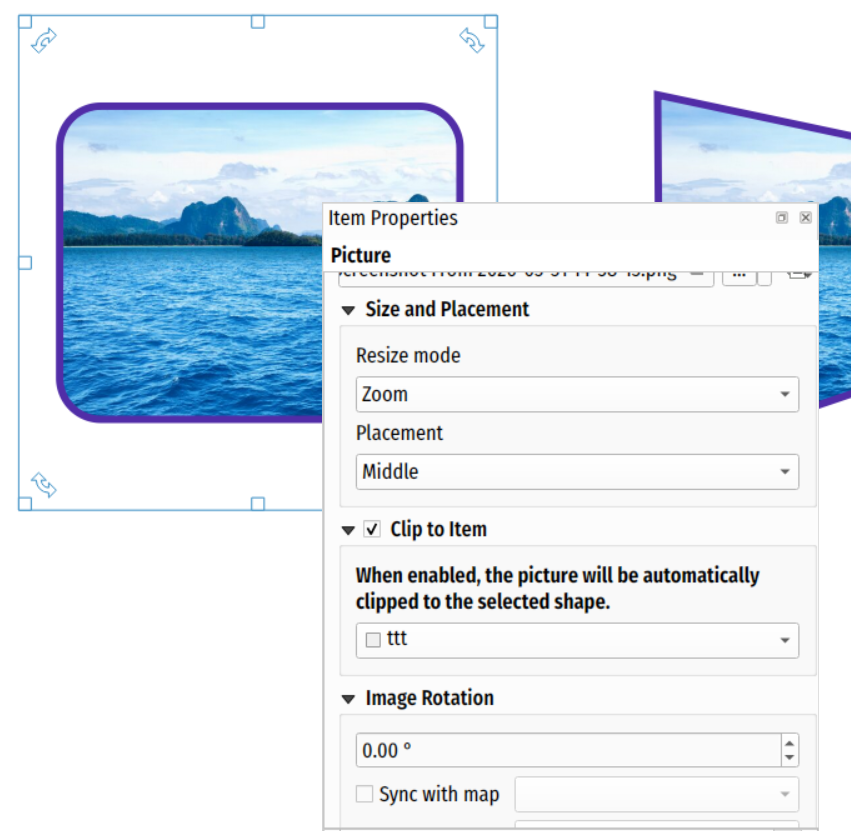Open the Sync with map dropdown
The height and width of the screenshot is (831, 851).
click(x=657, y=794)
